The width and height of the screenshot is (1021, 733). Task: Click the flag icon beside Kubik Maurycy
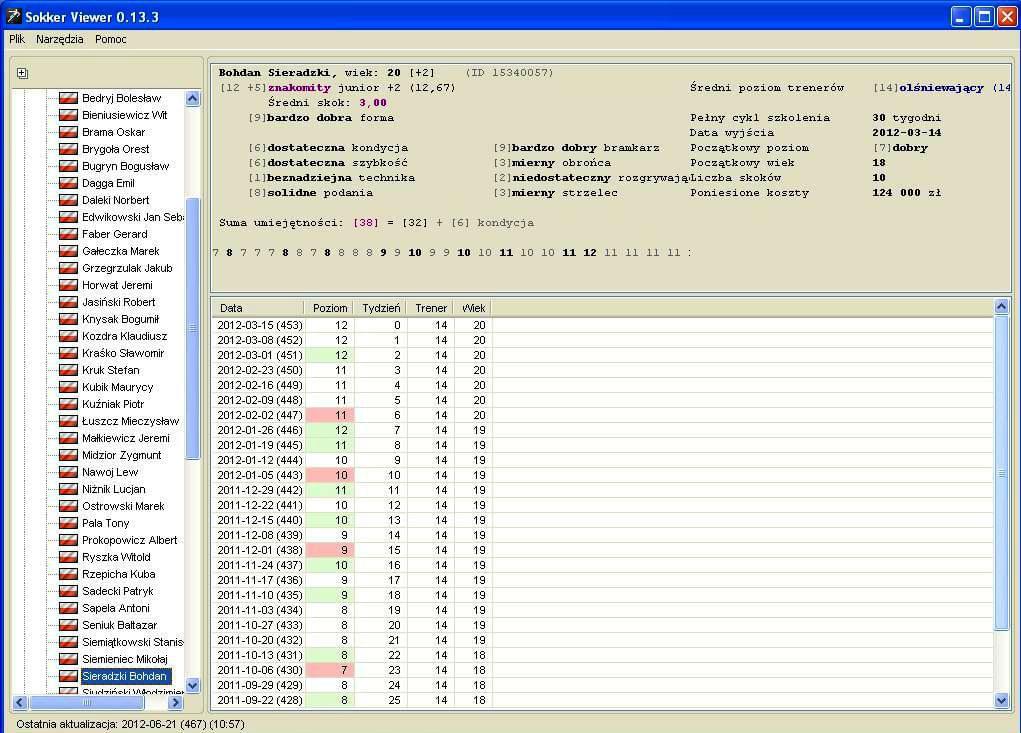pos(68,387)
